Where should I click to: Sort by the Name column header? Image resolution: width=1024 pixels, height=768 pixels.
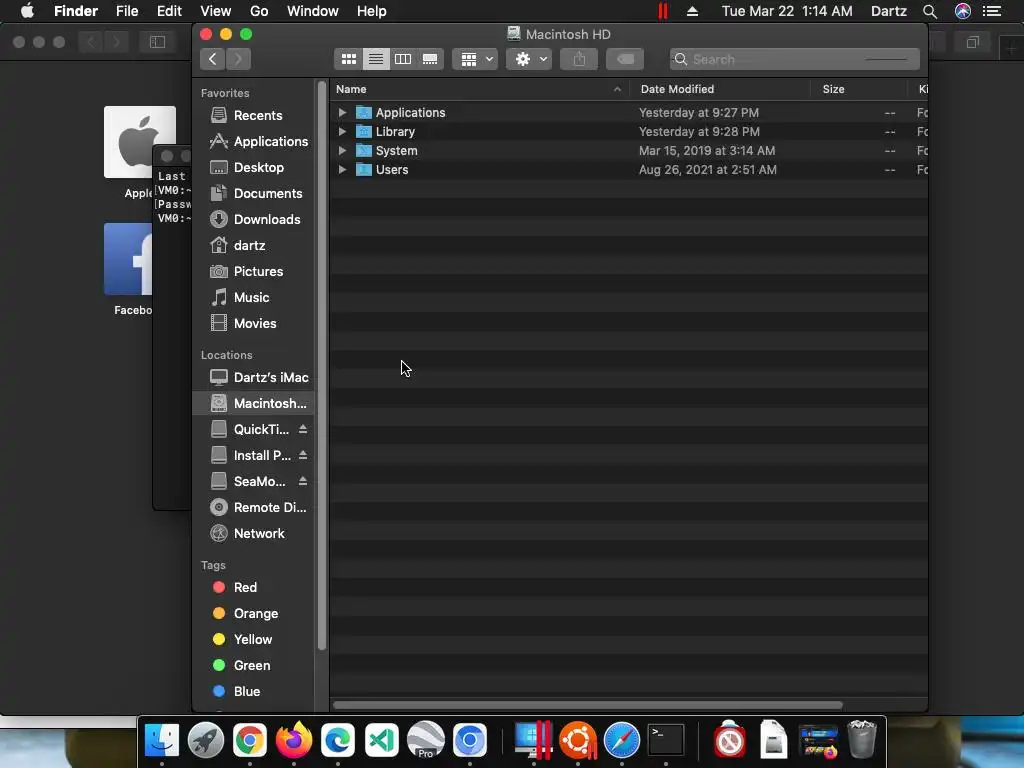click(x=479, y=89)
